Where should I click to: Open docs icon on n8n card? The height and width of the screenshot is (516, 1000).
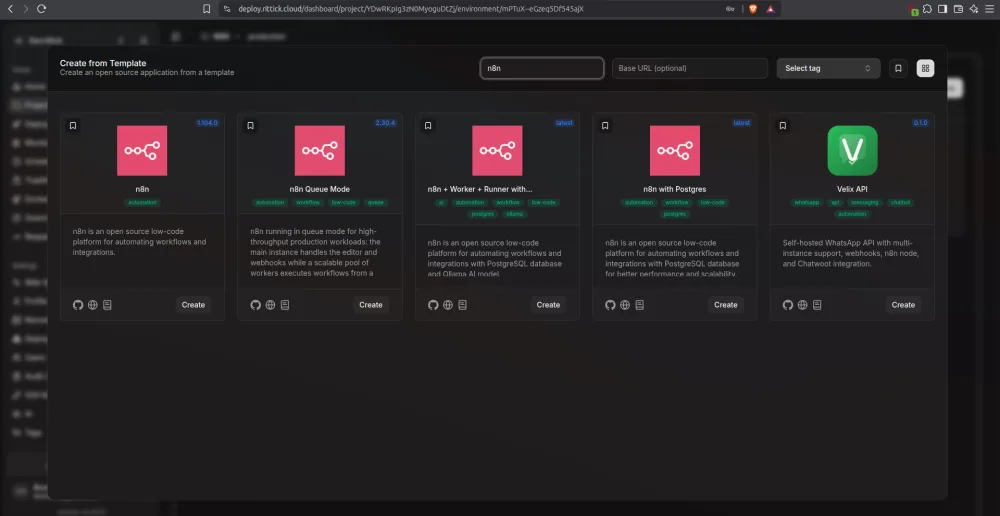tap(107, 305)
